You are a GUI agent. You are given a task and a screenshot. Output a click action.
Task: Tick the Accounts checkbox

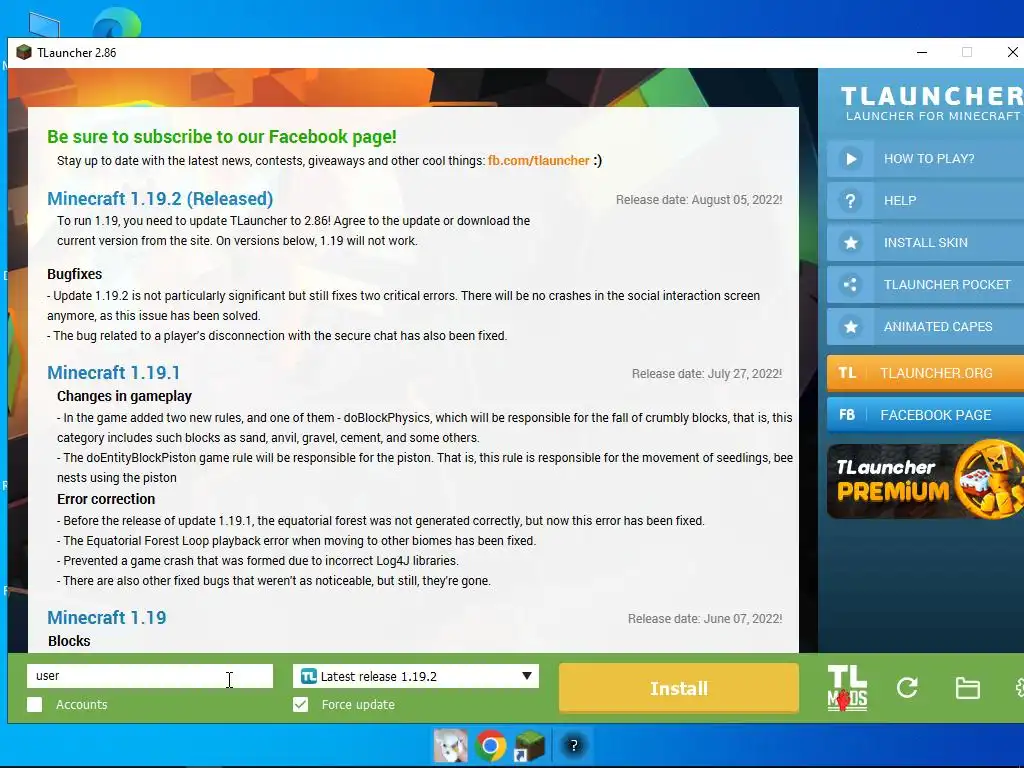pyautogui.click(x=35, y=705)
